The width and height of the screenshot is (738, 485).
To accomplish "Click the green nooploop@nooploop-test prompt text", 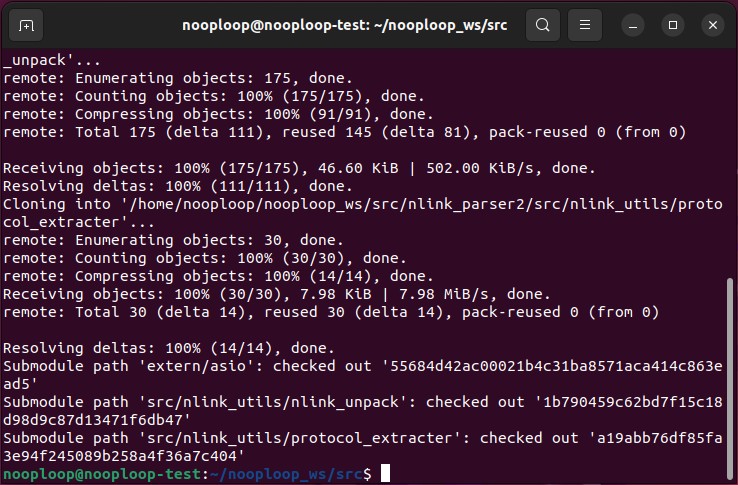I will tap(102, 473).
